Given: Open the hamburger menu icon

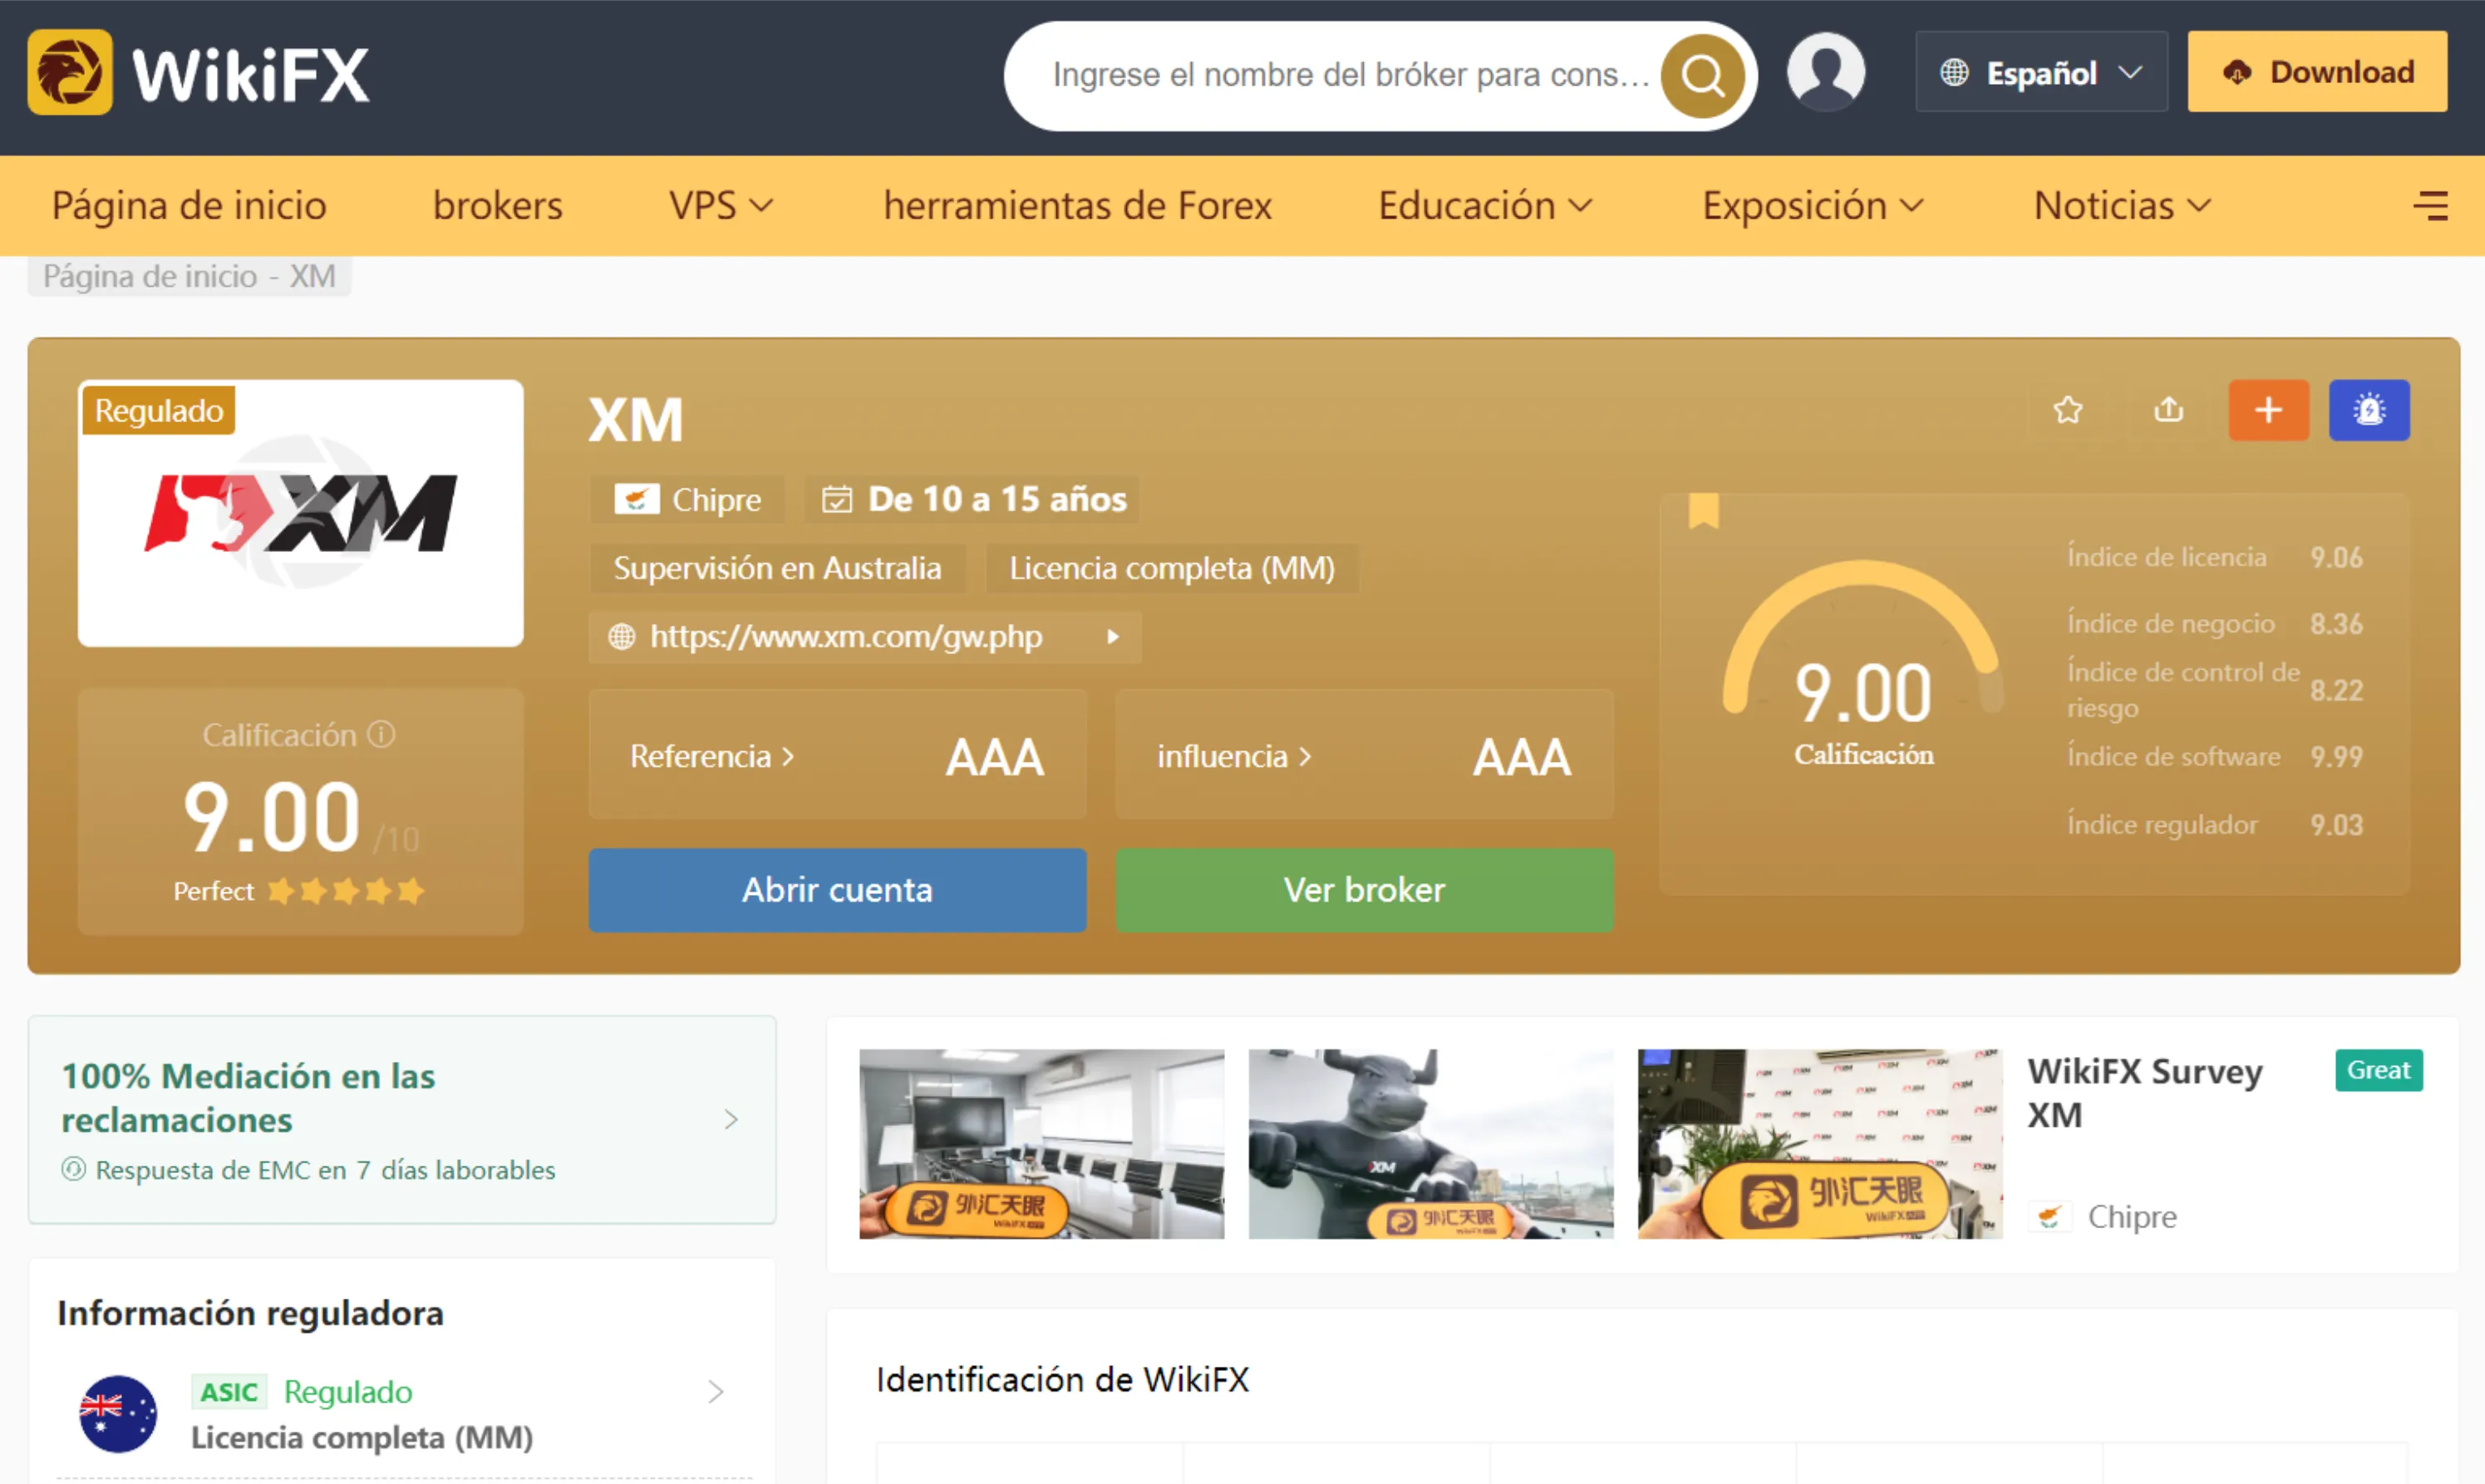Looking at the screenshot, I should pyautogui.click(x=2430, y=206).
